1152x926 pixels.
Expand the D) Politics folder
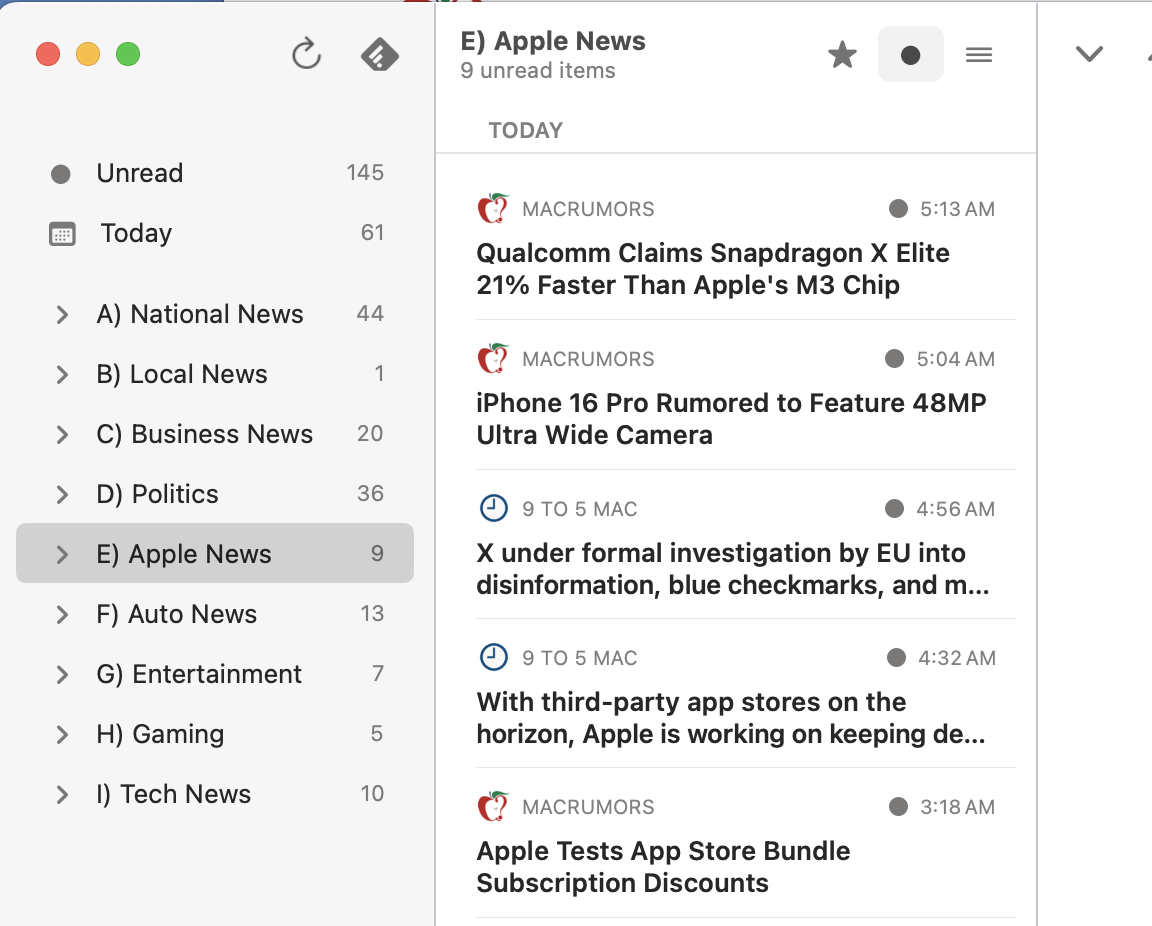[62, 495]
